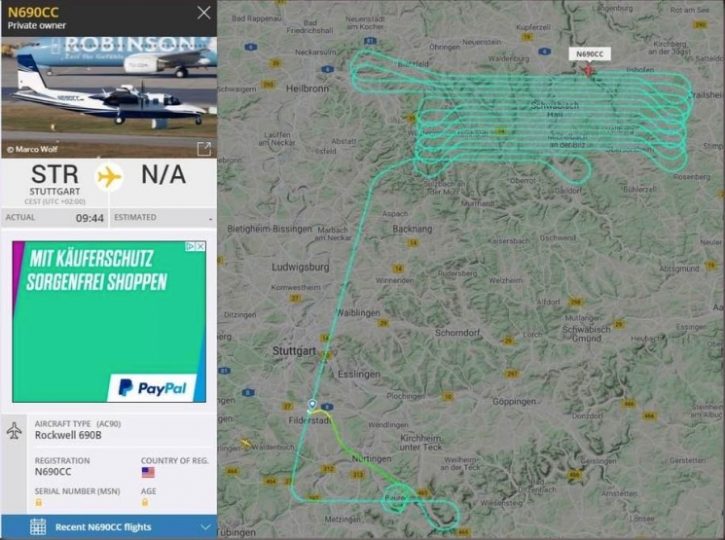The height and width of the screenshot is (540, 725).
Task: Open aircraft photo in external link icon
Action: 204,149
